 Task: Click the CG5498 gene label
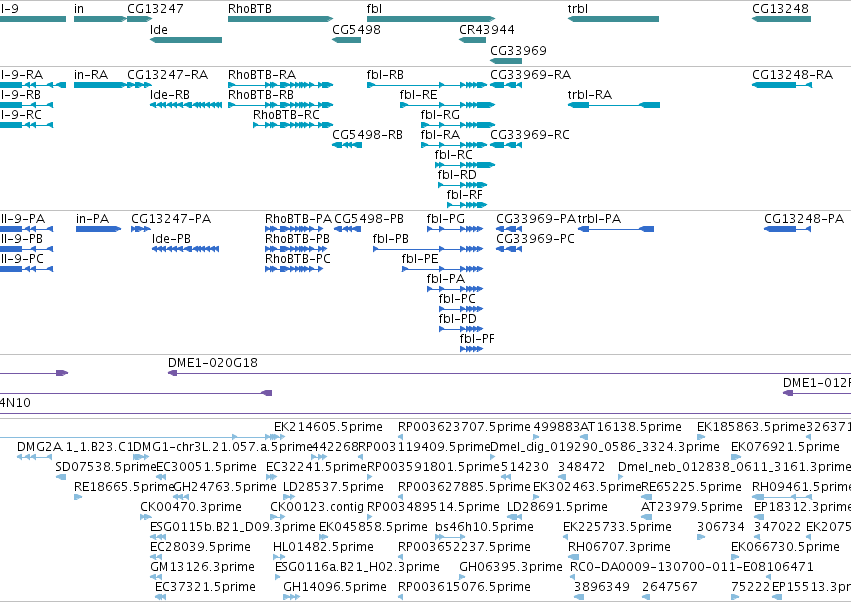click(356, 30)
